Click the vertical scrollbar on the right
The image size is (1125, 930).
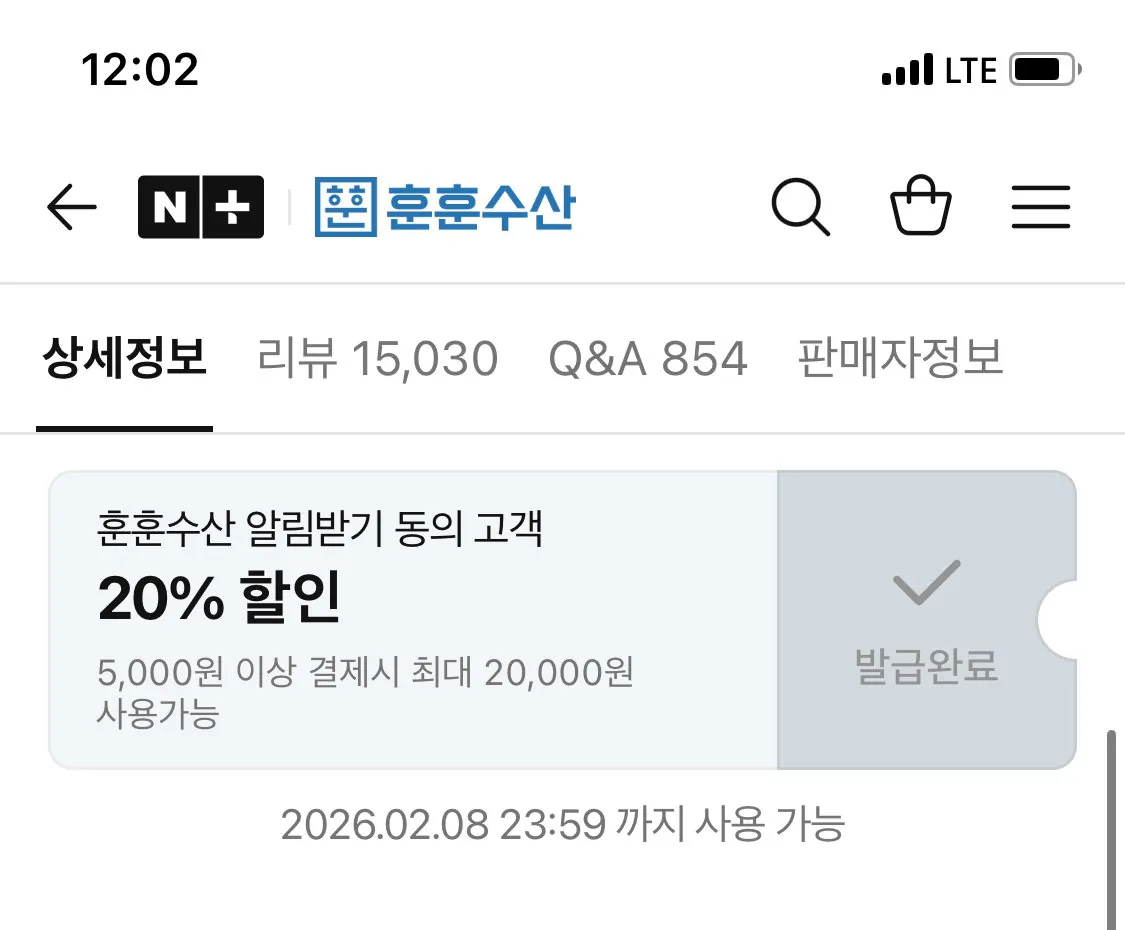(1111, 830)
